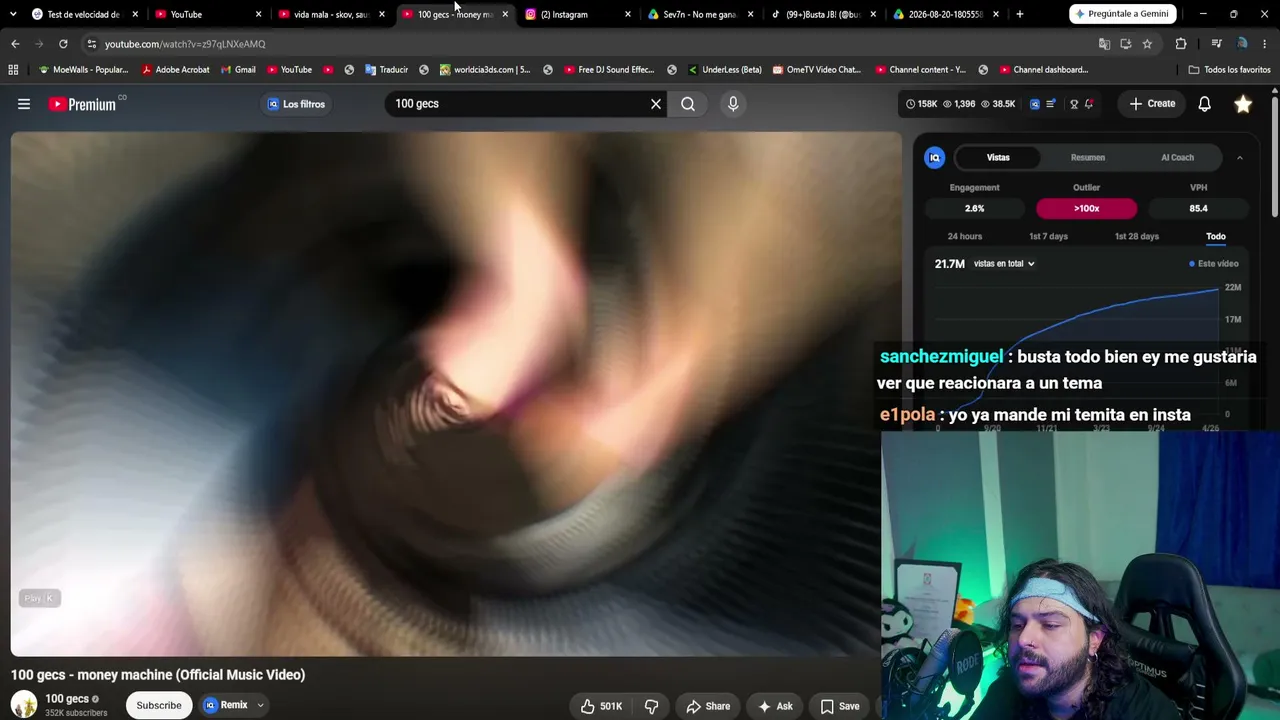
Task: Select the 1st 7 days range
Action: pyautogui.click(x=1048, y=236)
